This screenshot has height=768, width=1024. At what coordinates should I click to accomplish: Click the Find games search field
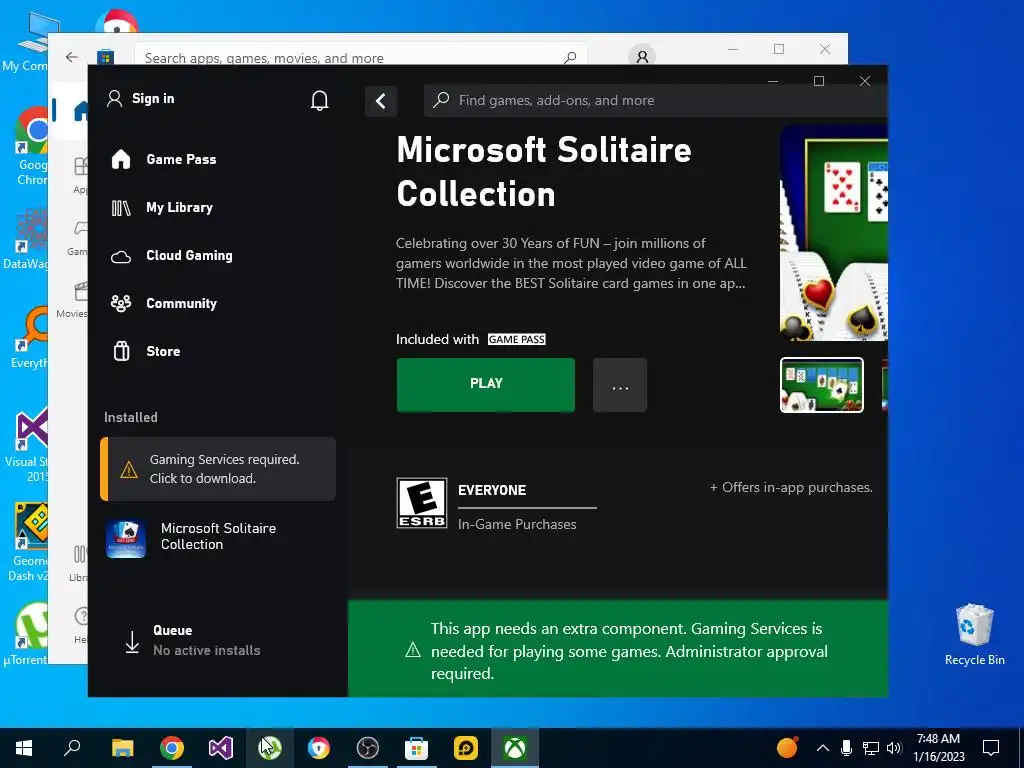[655, 101]
